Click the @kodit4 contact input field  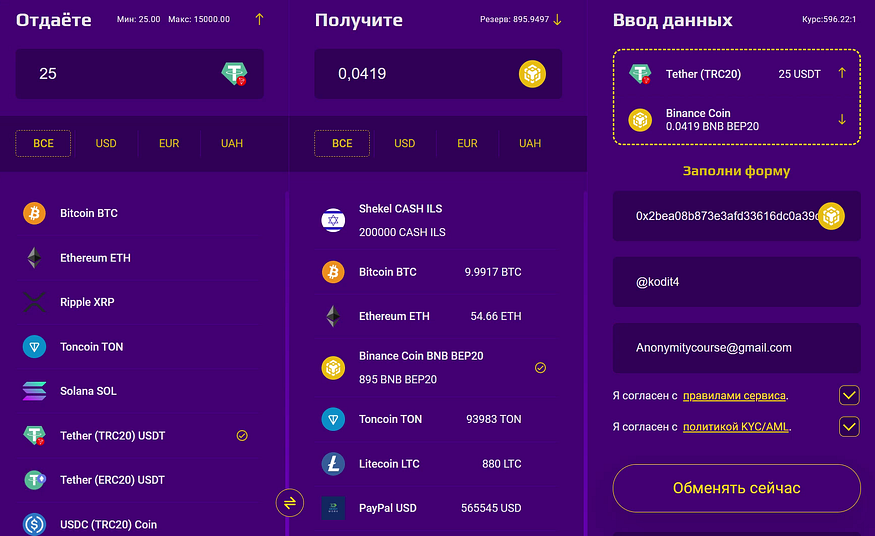pyautogui.click(x=737, y=282)
